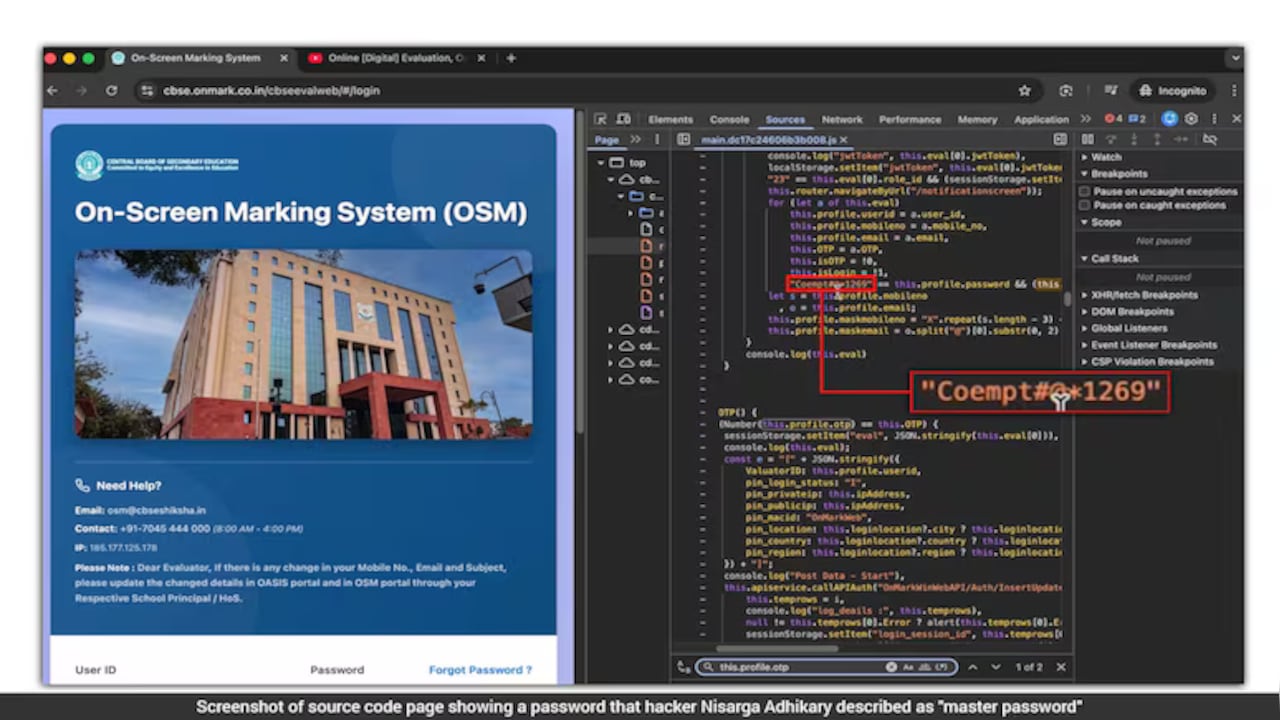The image size is (1280, 720).
Task: Enable Pause on uncaught exceptions
Action: pos(1084,191)
